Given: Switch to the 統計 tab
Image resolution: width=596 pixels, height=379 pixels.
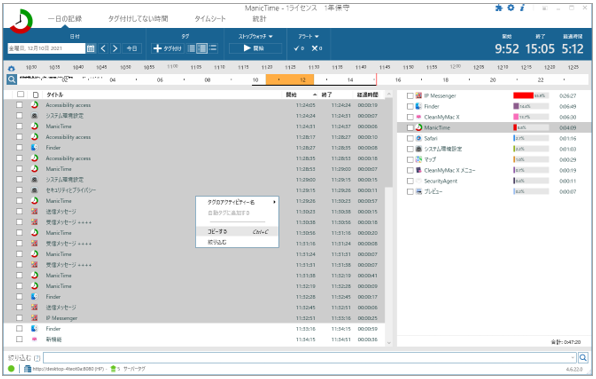Looking at the screenshot, I should pos(259,19).
